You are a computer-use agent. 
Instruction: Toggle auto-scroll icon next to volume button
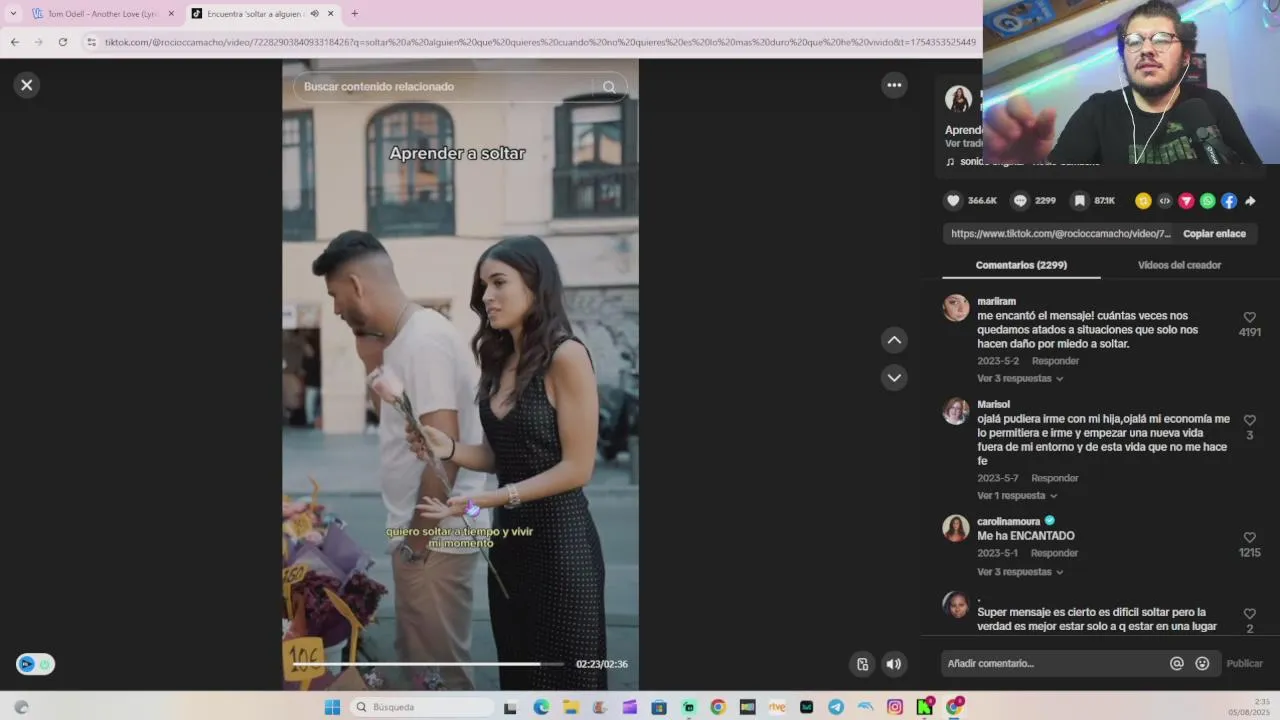[x=862, y=664]
